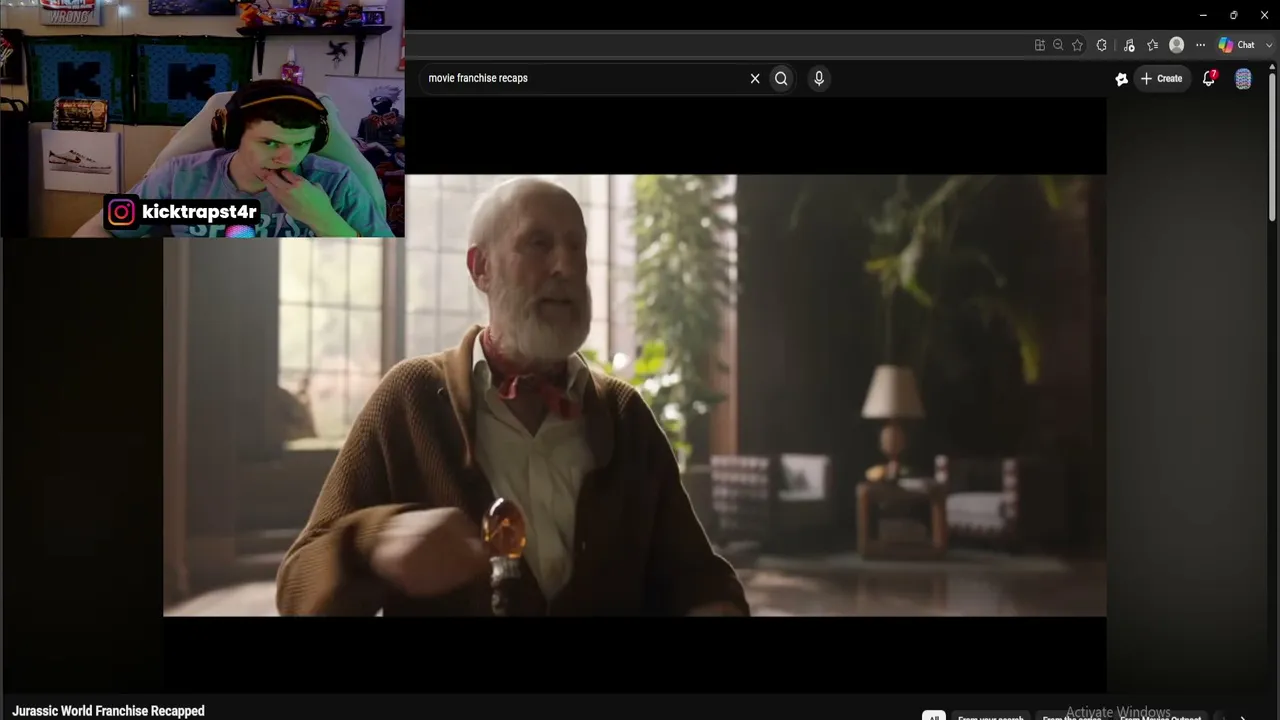Click the YouTube Create button
The width and height of the screenshot is (1280, 720).
[1162, 78]
